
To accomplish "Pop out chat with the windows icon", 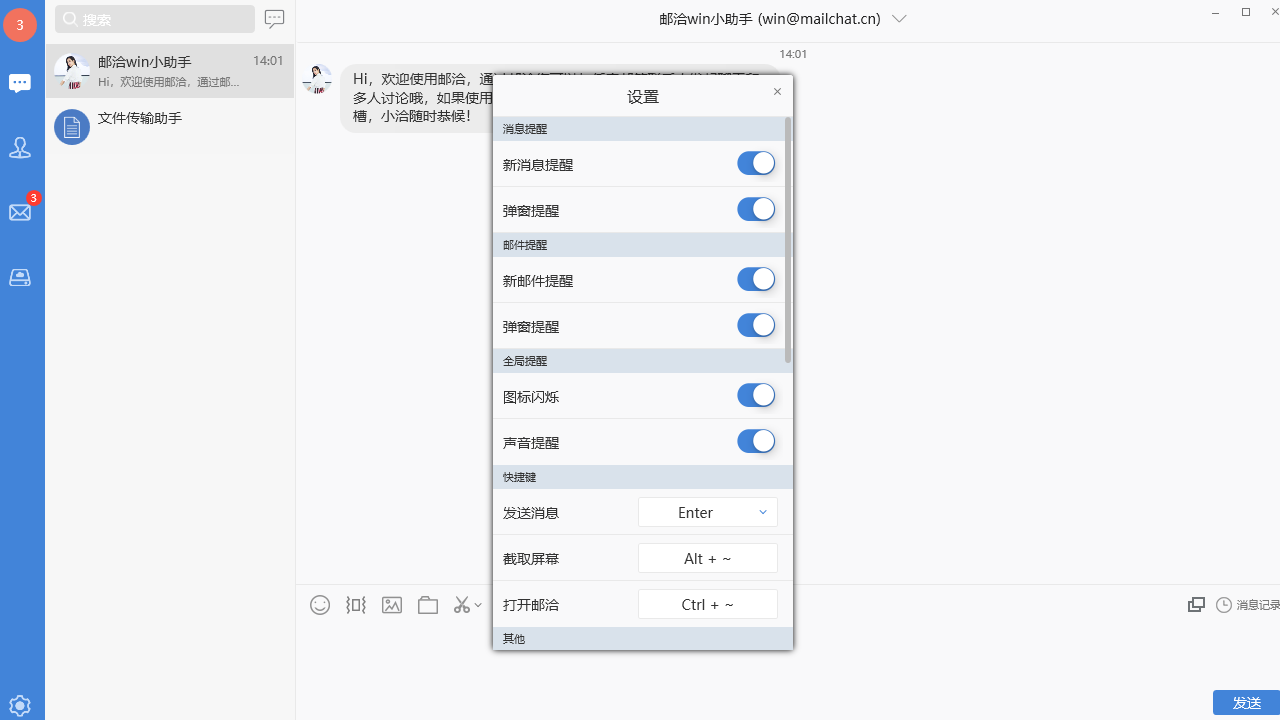I will tap(1196, 604).
